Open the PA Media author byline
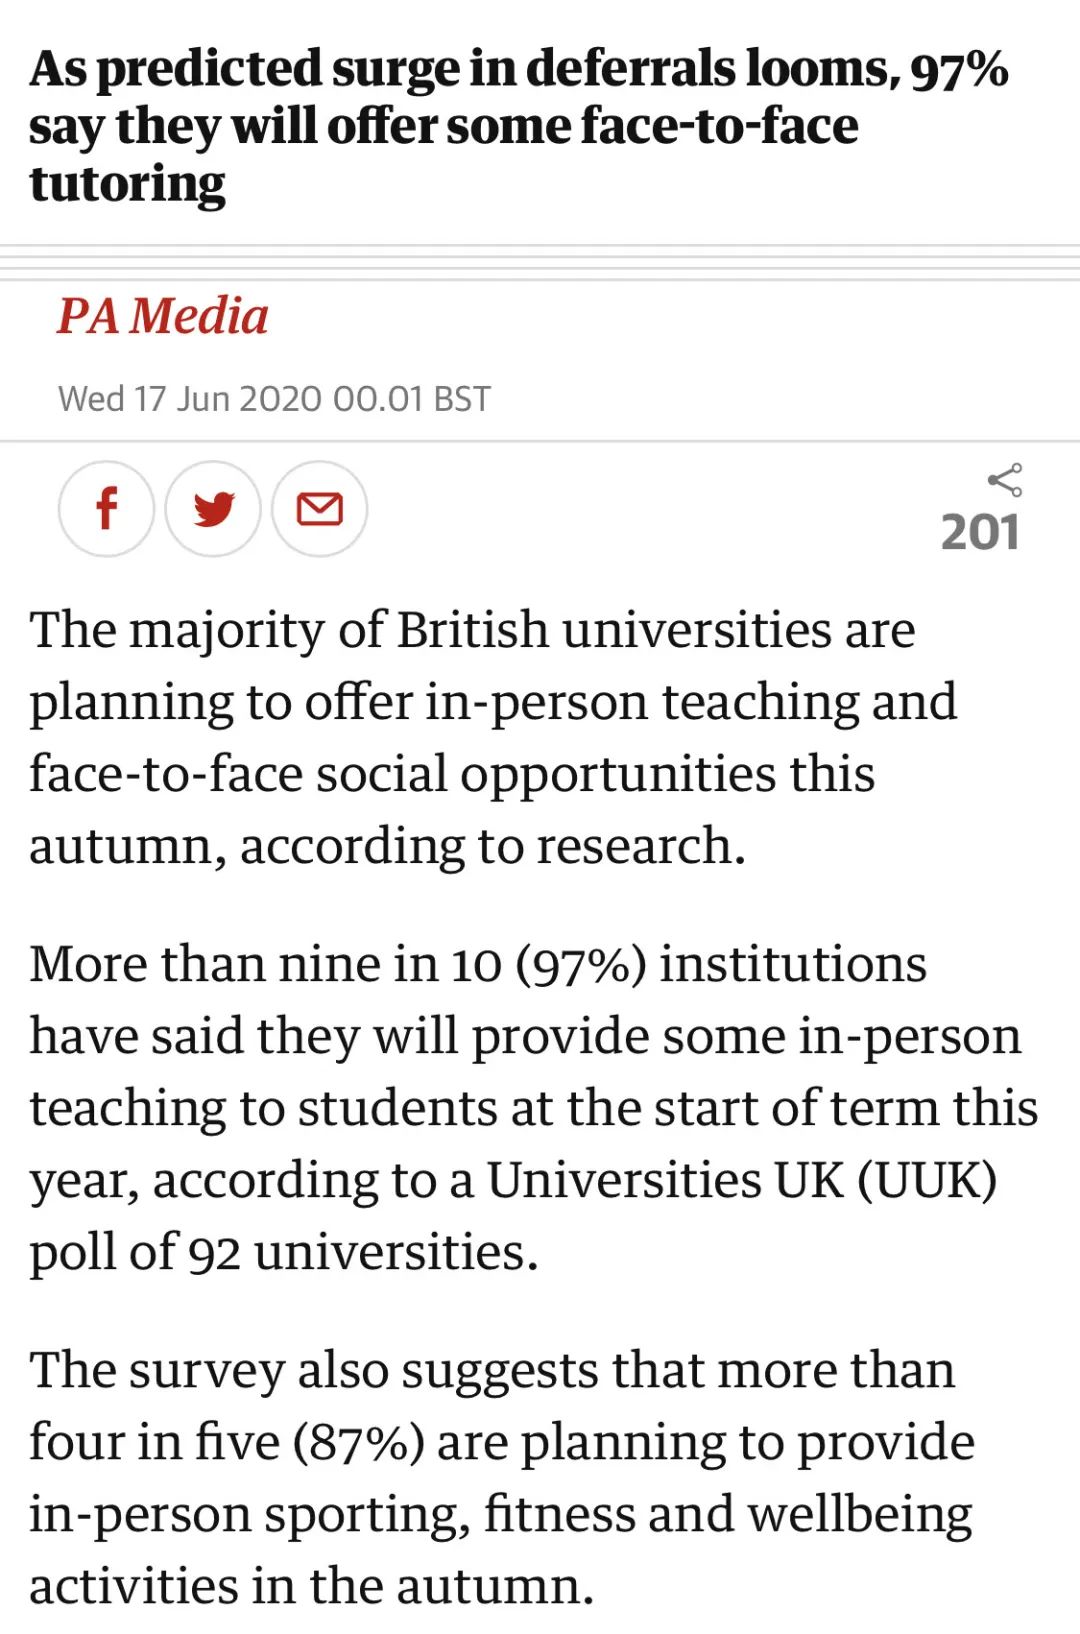Image resolution: width=1080 pixels, height=1634 pixels. tap(162, 316)
